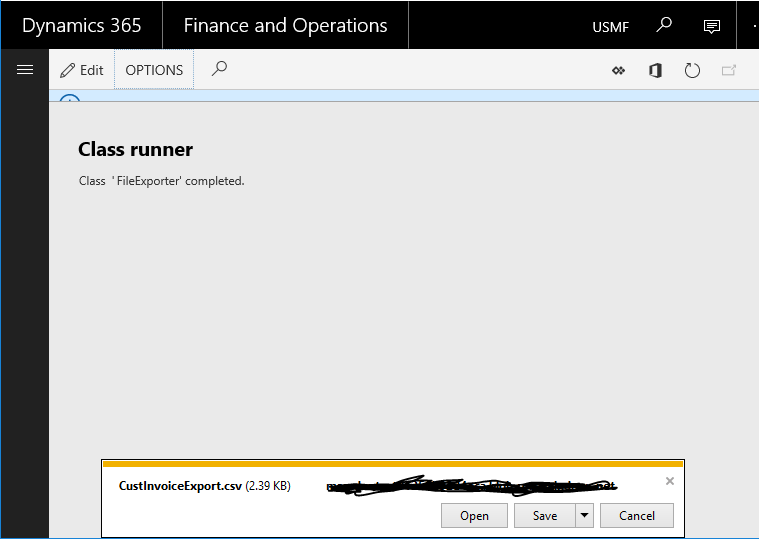759x539 pixels.
Task: Open the OPTIONS tab
Action: 154,70
